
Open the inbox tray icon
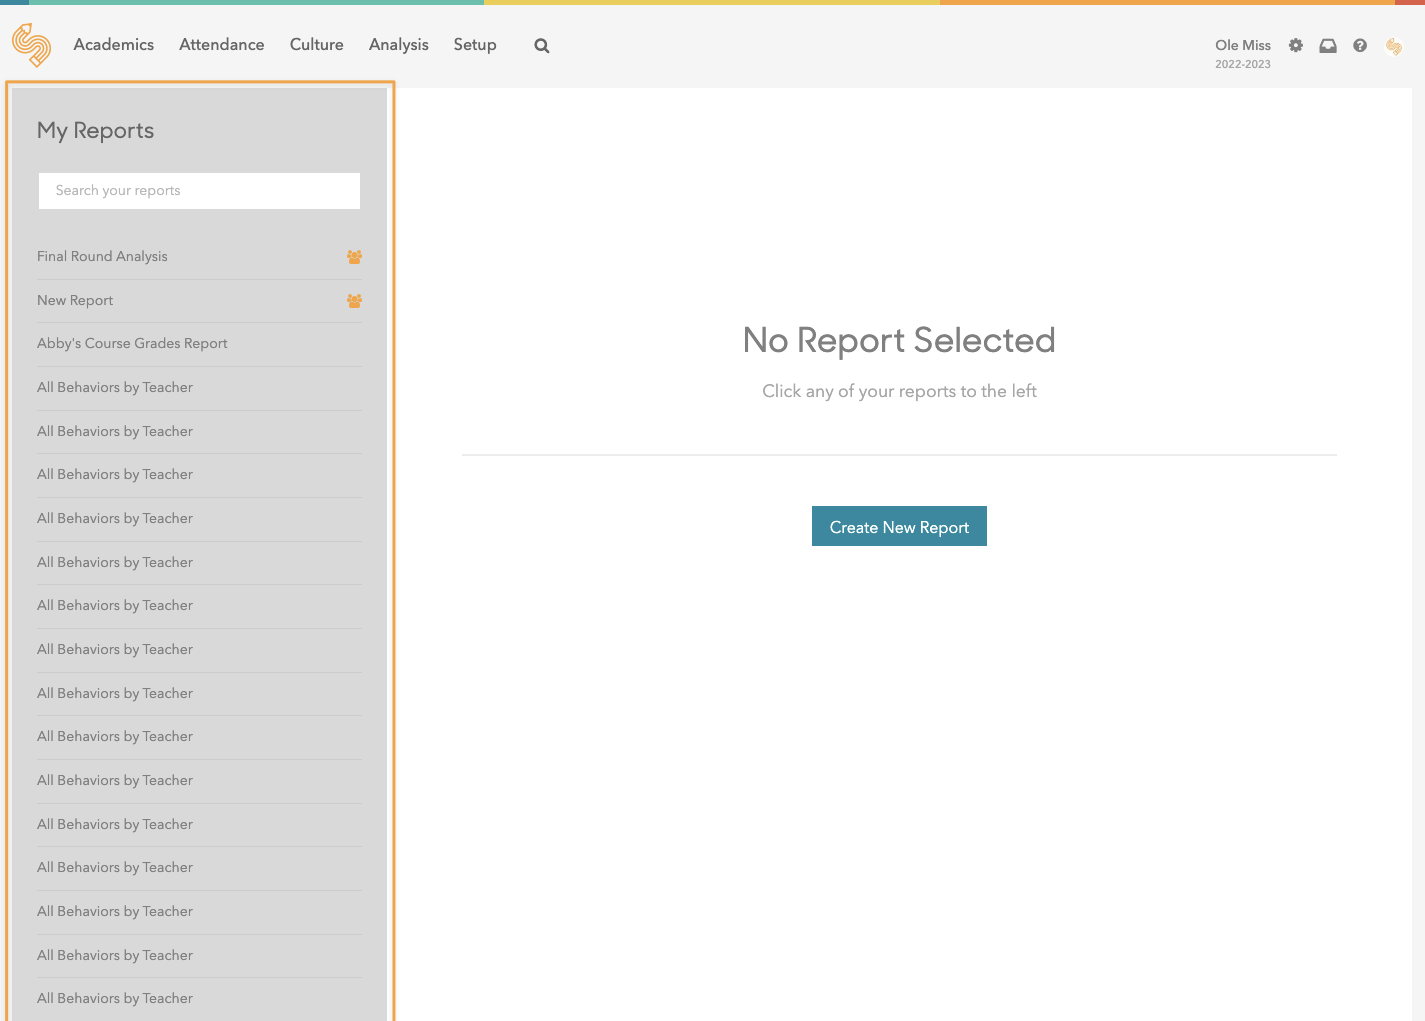1328,46
